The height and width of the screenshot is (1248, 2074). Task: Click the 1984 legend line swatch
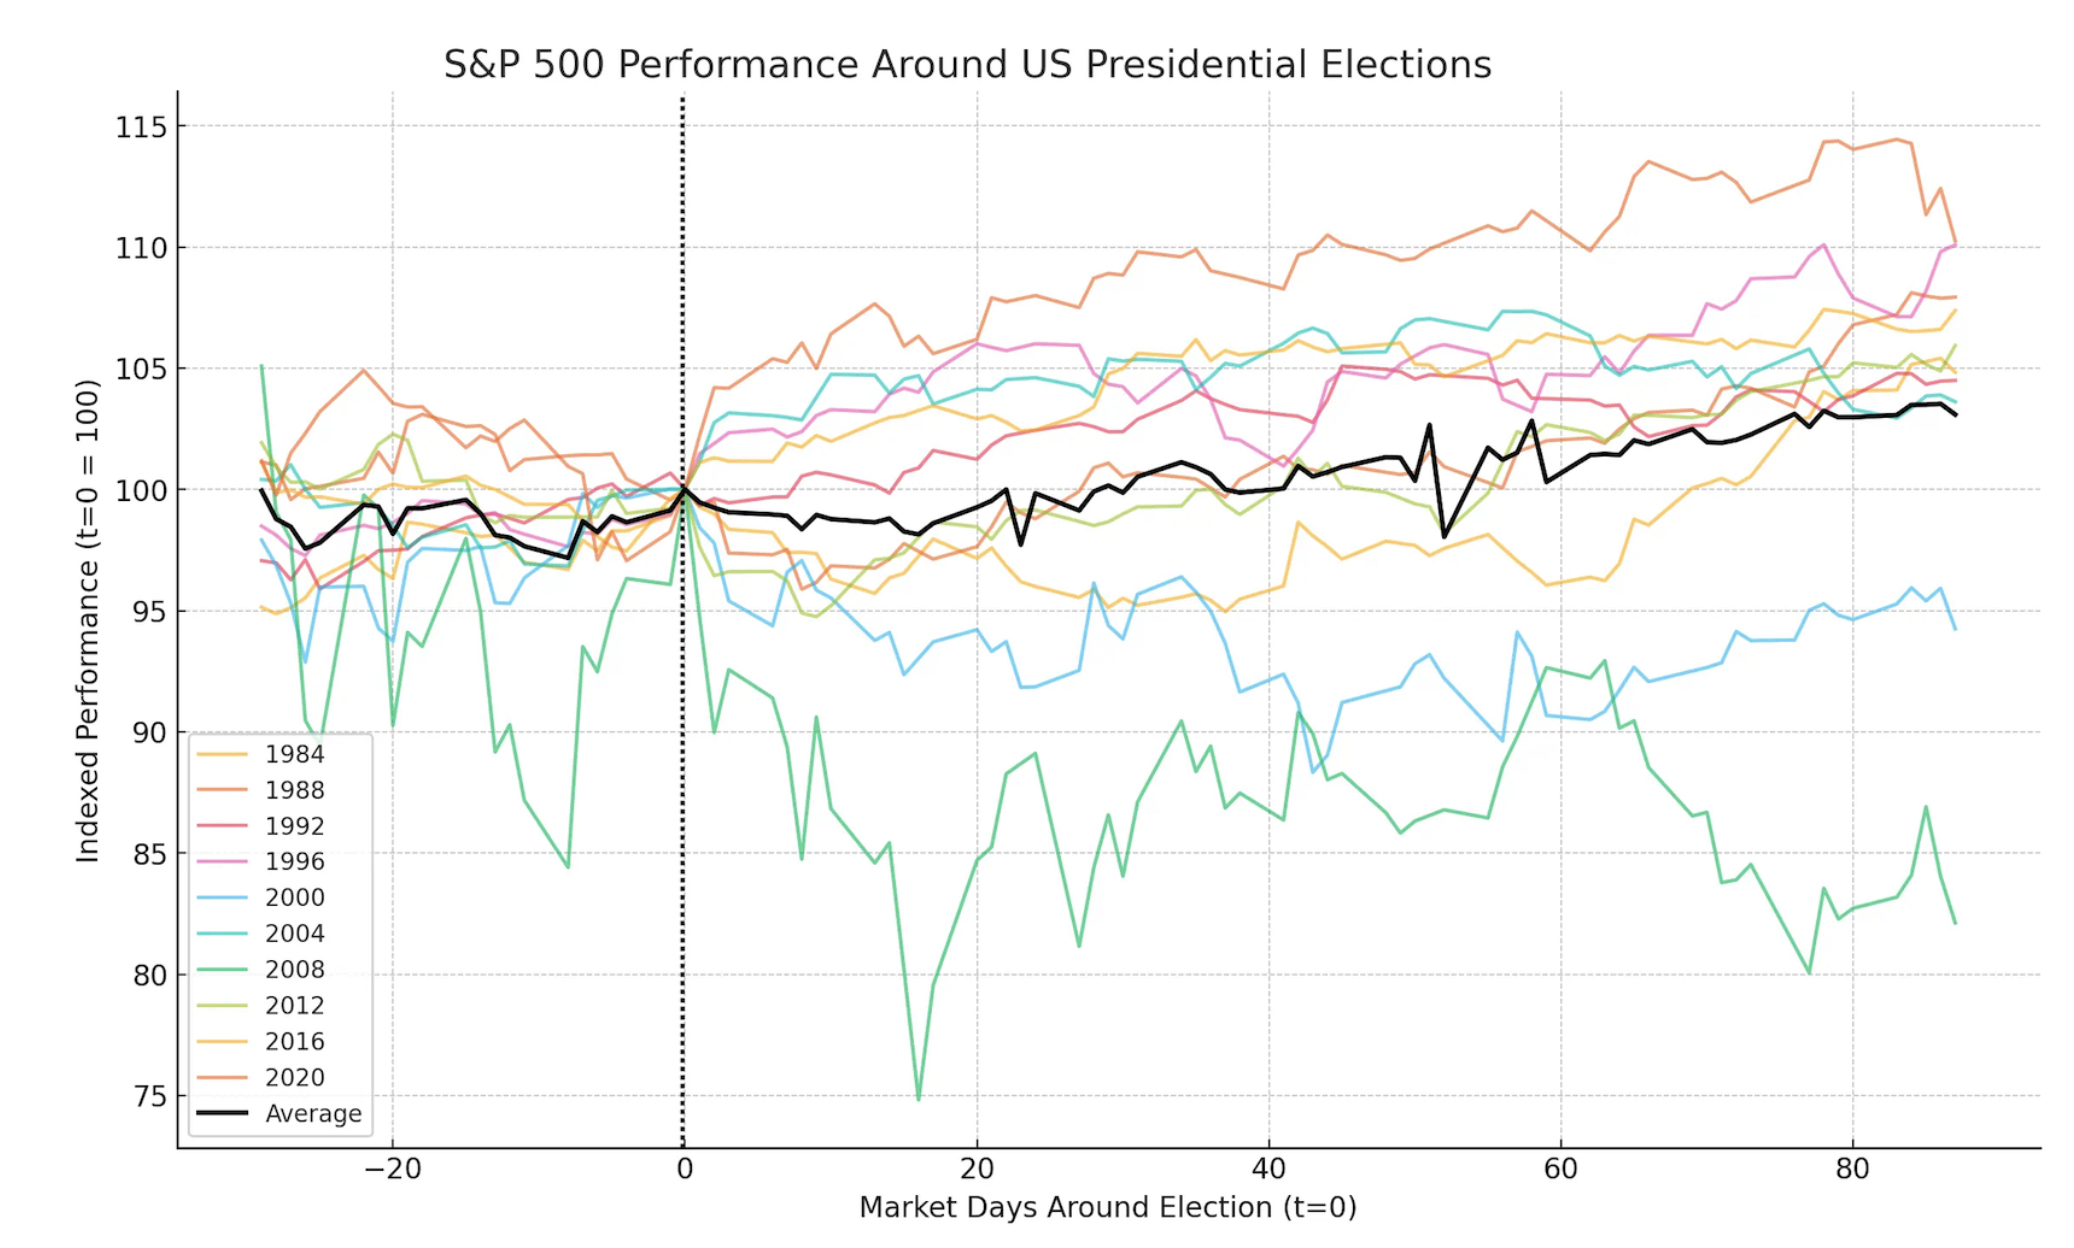(x=222, y=754)
